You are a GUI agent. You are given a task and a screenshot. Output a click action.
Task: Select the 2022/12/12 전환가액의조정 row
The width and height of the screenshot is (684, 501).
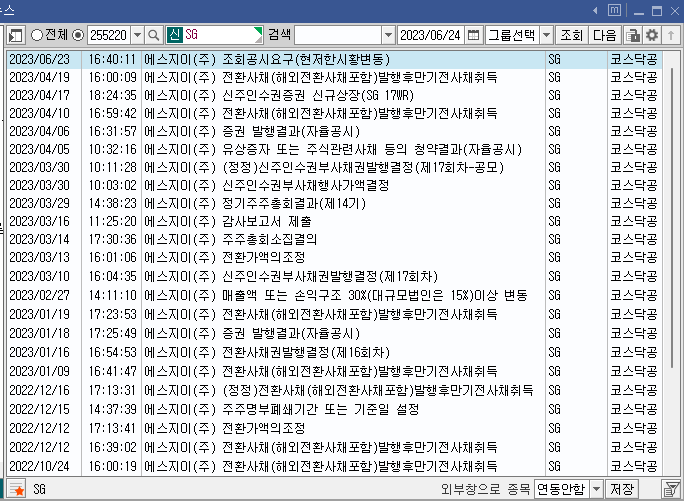[x=334, y=428]
